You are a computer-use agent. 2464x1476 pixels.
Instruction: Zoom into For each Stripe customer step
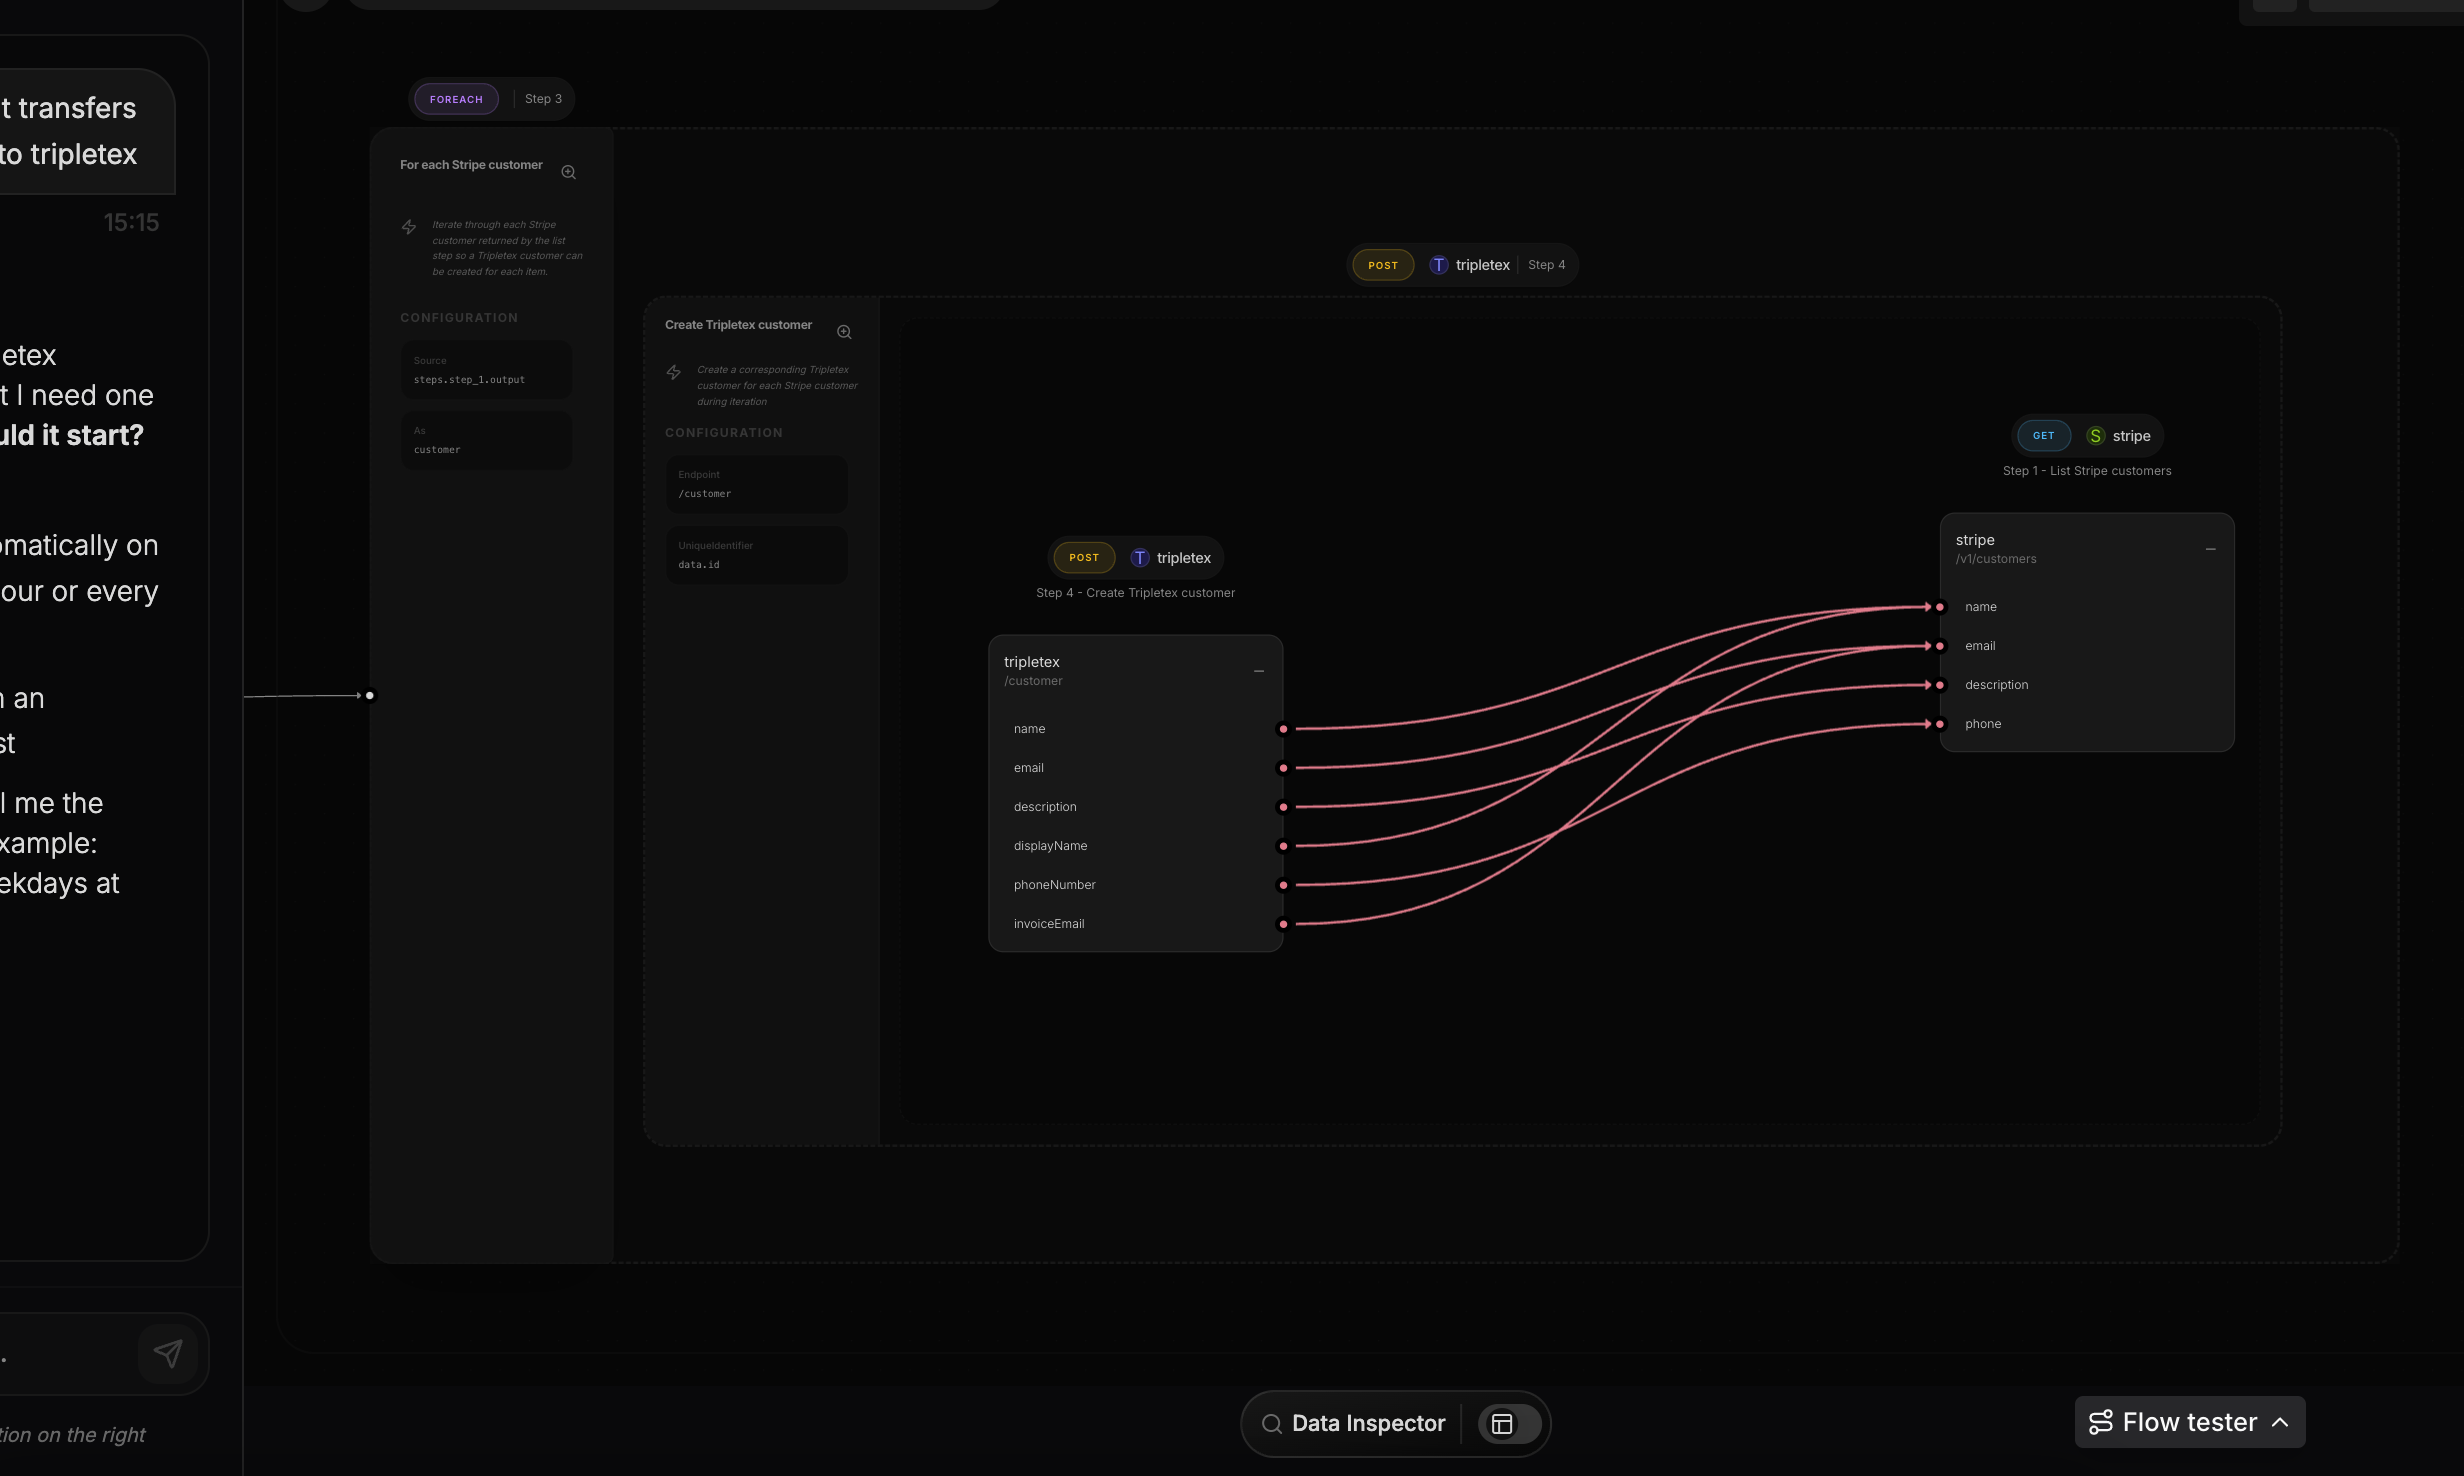568,172
